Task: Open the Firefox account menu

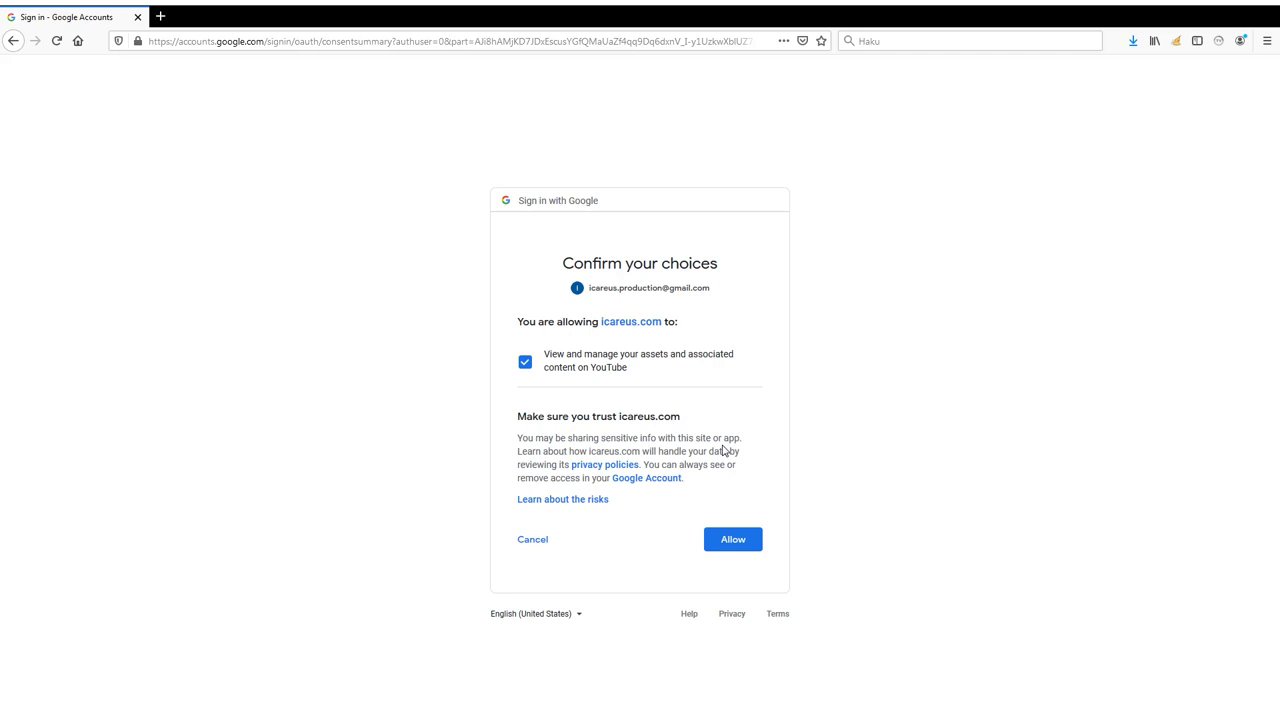Action: [x=1240, y=41]
